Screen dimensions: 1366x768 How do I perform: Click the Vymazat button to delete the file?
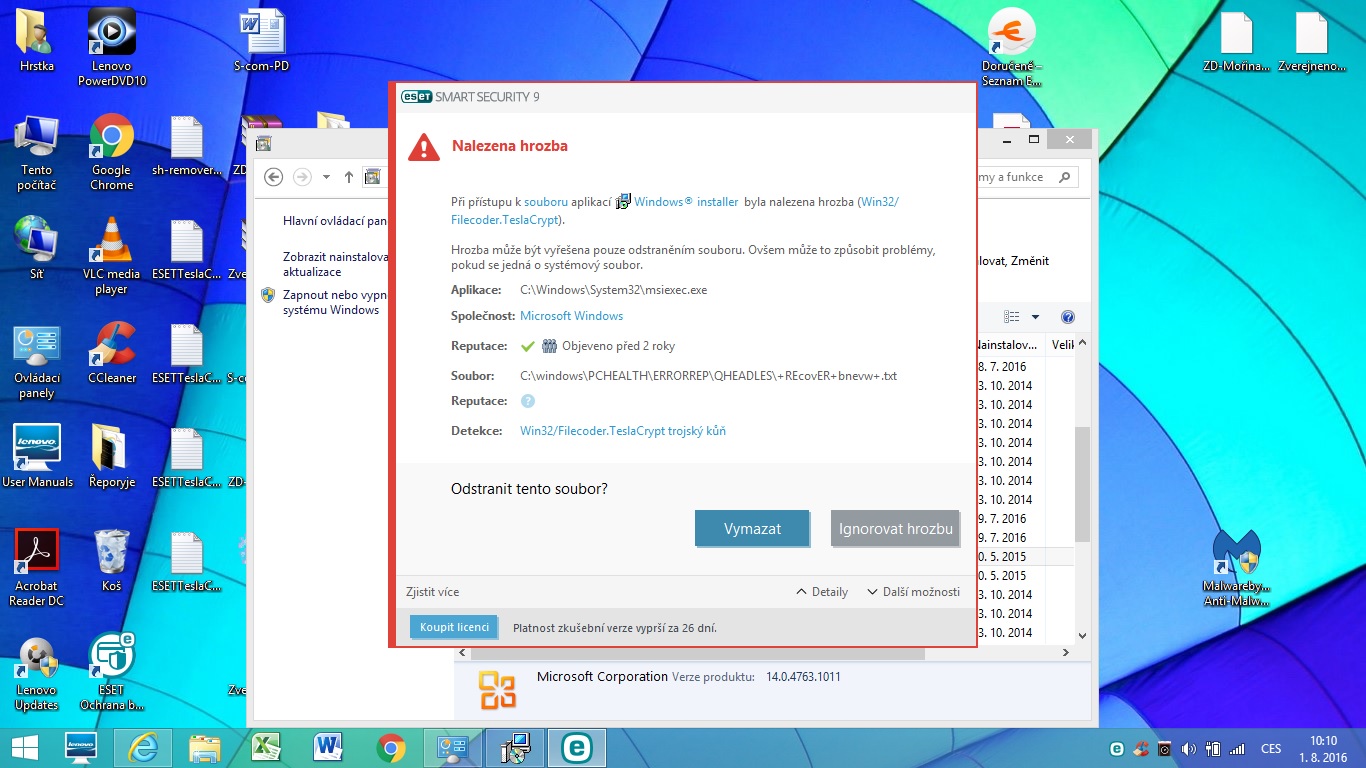pos(752,528)
